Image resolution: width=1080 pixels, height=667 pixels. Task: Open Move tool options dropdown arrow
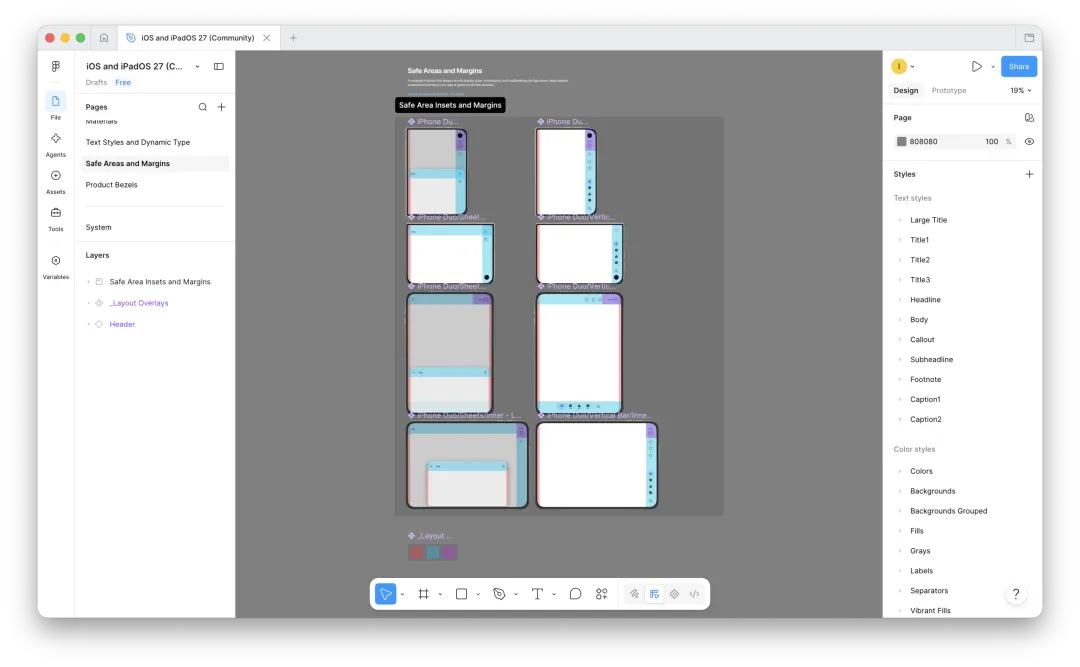point(402,594)
